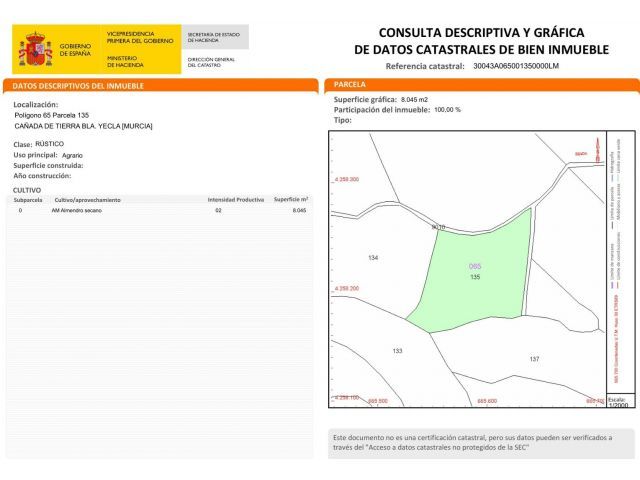
Task: Click the 'Subparcela' column header
Action: tap(28, 200)
